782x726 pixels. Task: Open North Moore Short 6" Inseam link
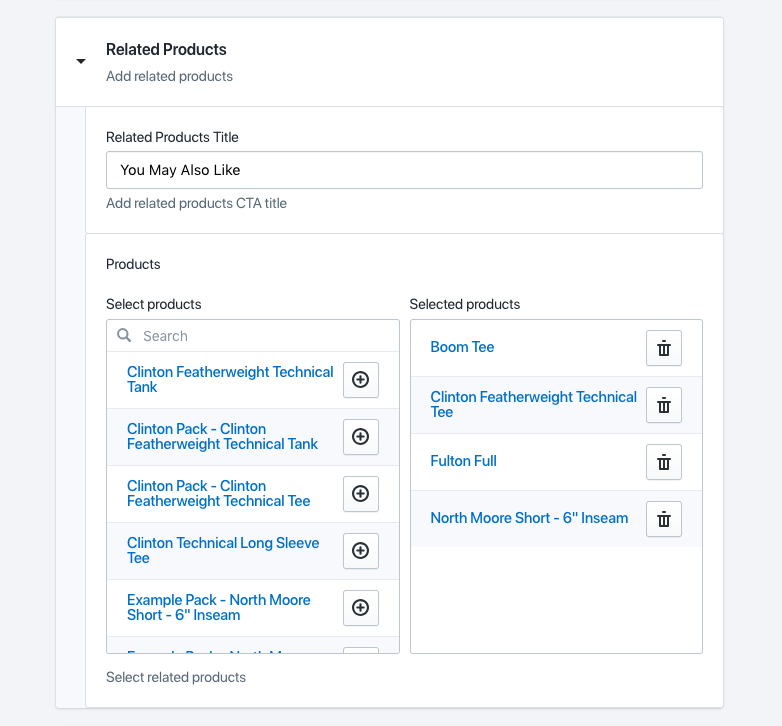529,518
